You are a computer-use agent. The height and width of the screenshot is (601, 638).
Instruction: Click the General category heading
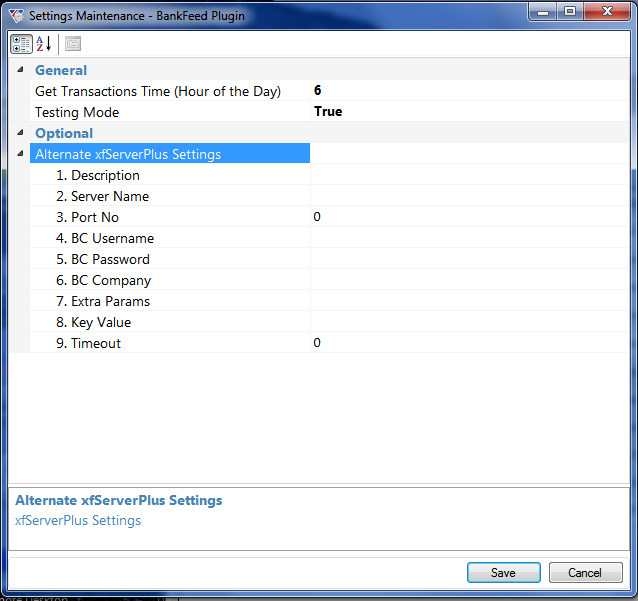[x=61, y=70]
